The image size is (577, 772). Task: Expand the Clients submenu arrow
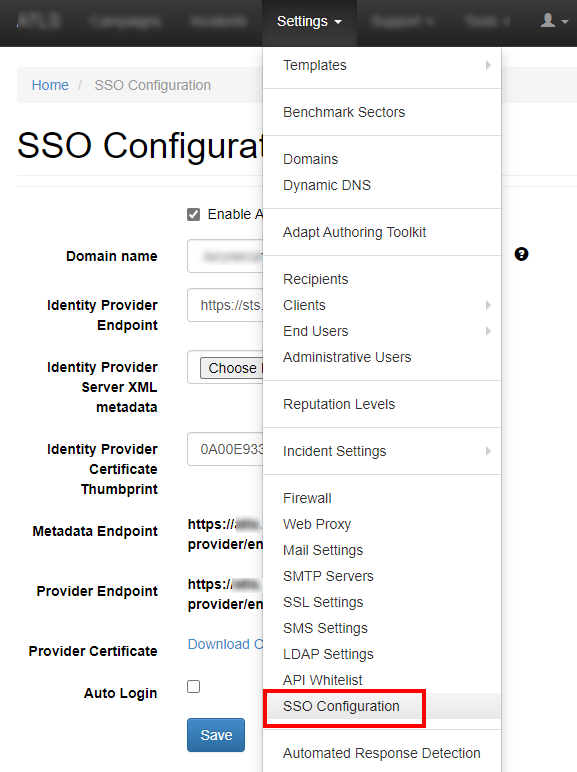tap(488, 305)
